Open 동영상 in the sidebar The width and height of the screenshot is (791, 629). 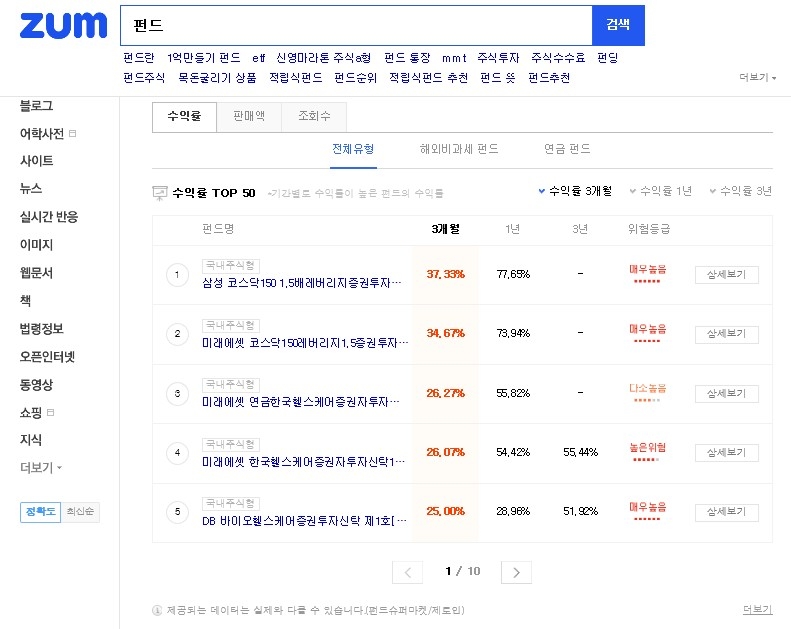click(x=36, y=385)
